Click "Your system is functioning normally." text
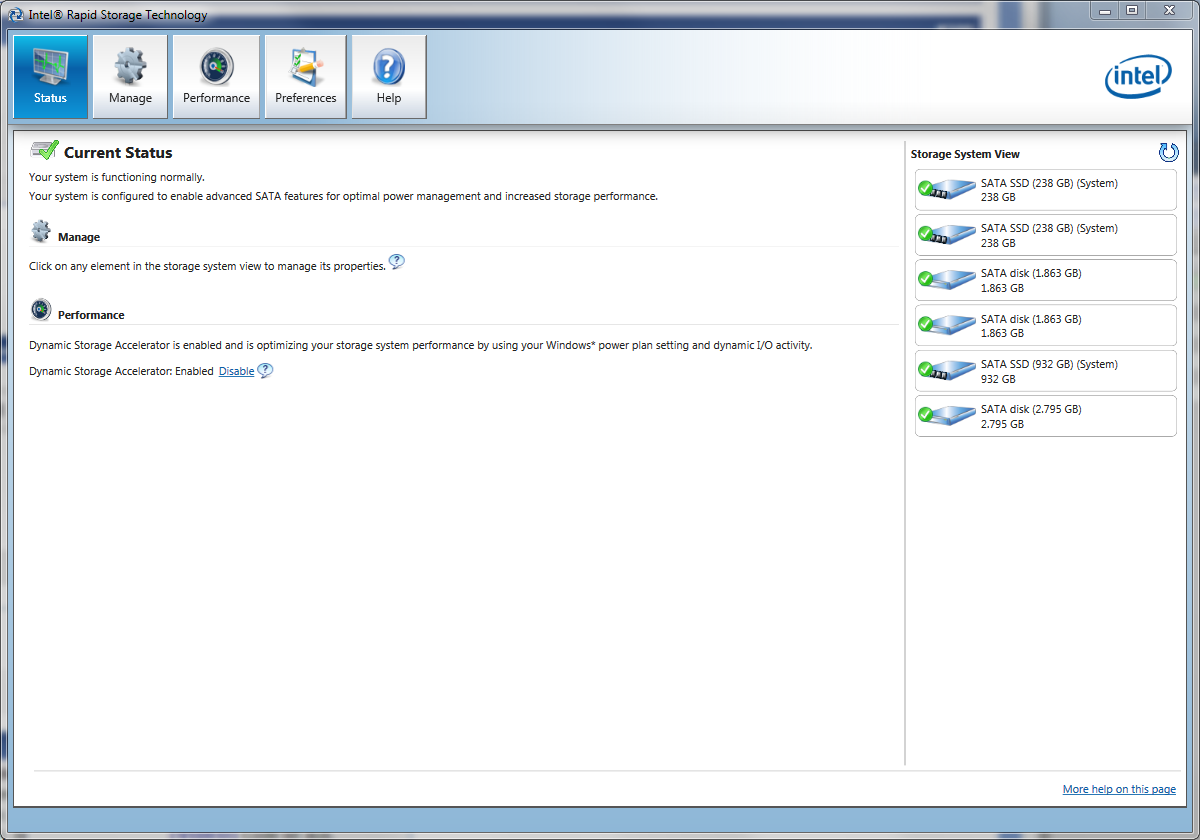Image resolution: width=1200 pixels, height=840 pixels. coord(117,177)
